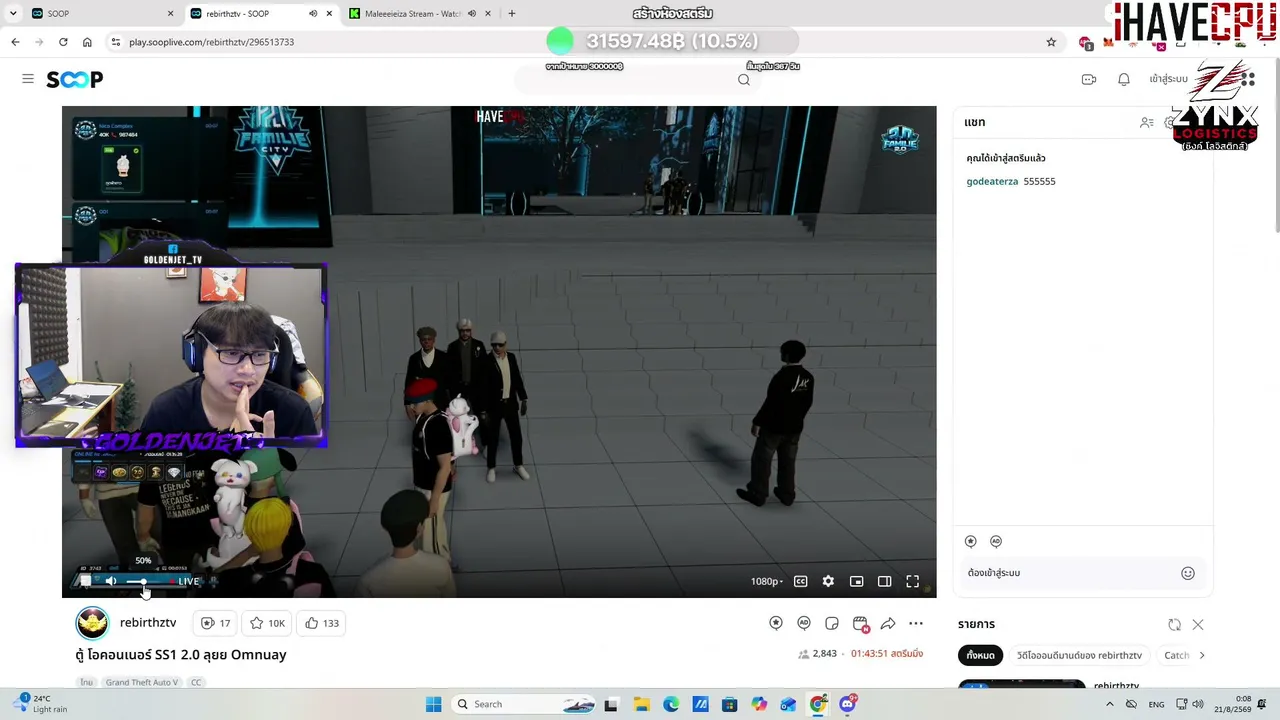Open browser home page
Screen dimensions: 1280x720
pos(87,42)
